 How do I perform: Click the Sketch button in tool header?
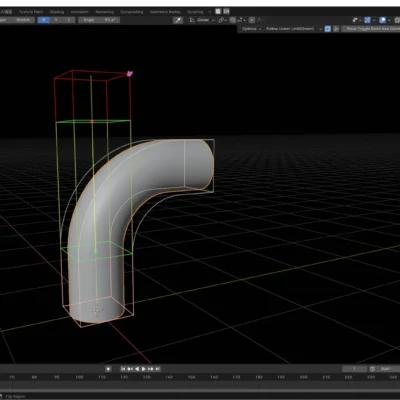[23, 20]
